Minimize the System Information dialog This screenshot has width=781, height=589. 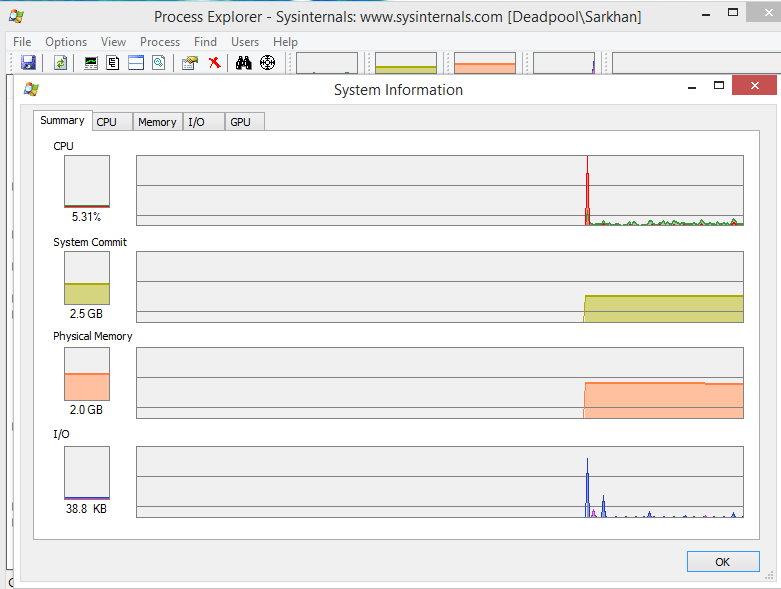[692, 86]
